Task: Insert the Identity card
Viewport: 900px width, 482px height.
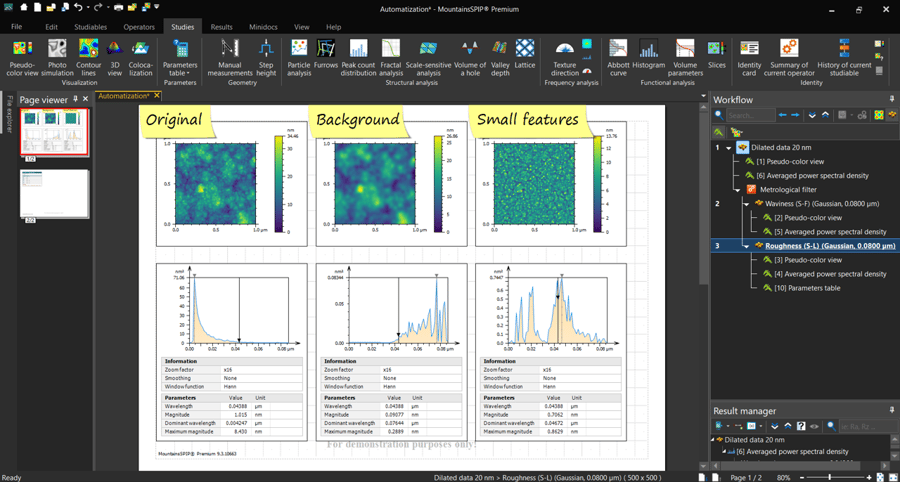Action: click(750, 57)
